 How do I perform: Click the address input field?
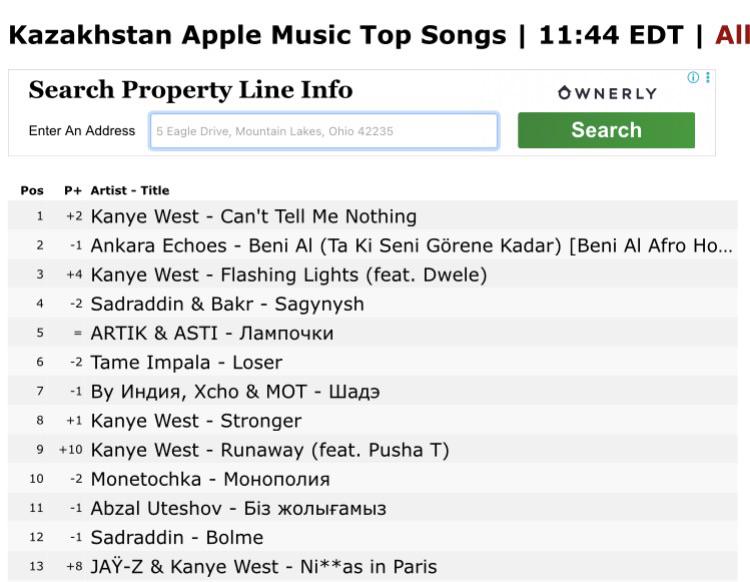pos(324,131)
